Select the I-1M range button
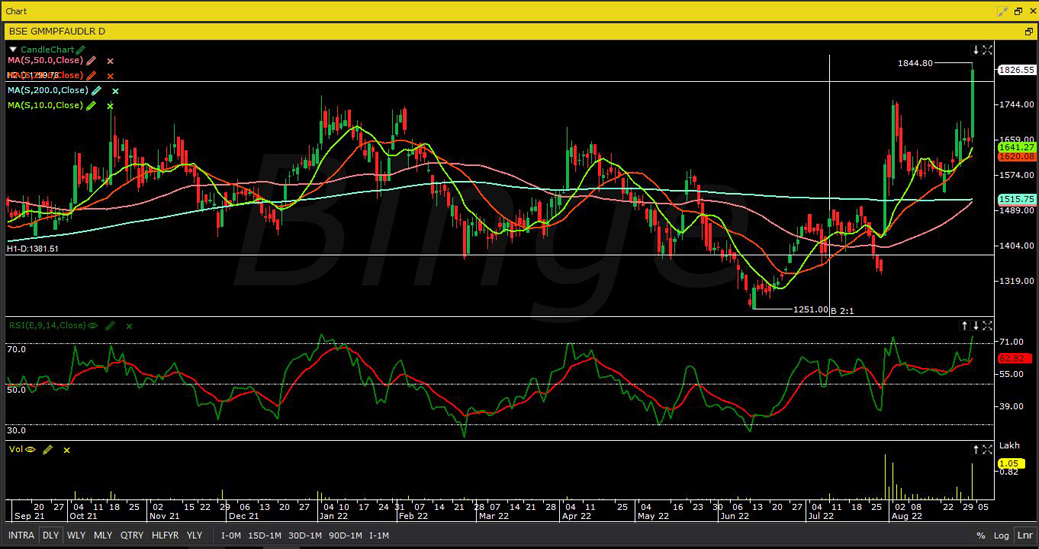1039x549 pixels. tap(379, 535)
